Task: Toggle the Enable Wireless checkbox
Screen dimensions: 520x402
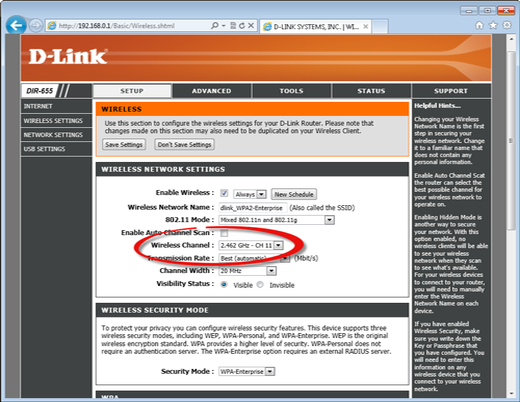Action: 224,193
